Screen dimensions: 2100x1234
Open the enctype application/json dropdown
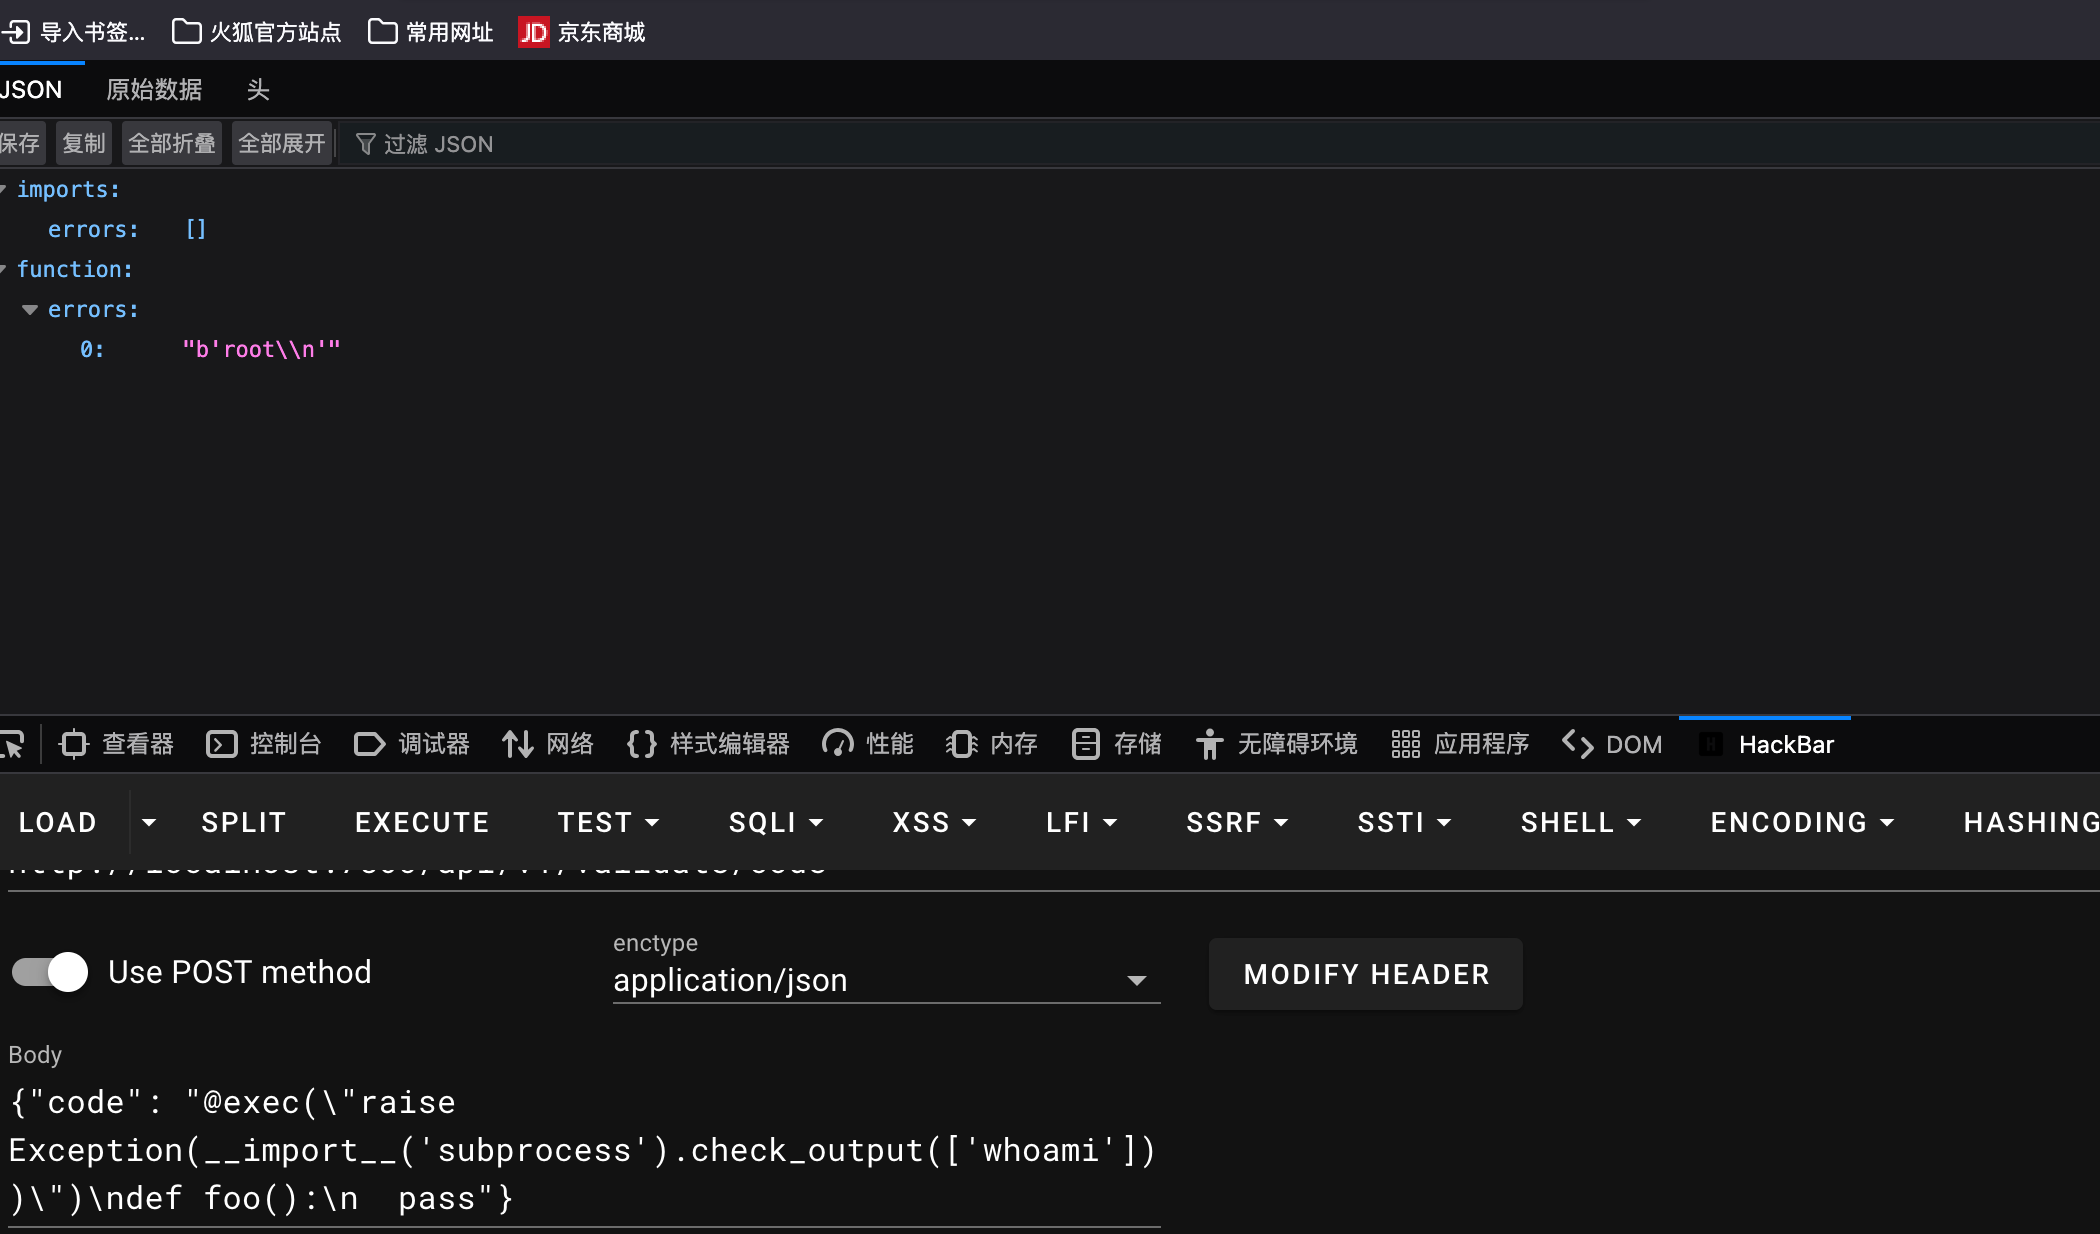[x=885, y=980]
